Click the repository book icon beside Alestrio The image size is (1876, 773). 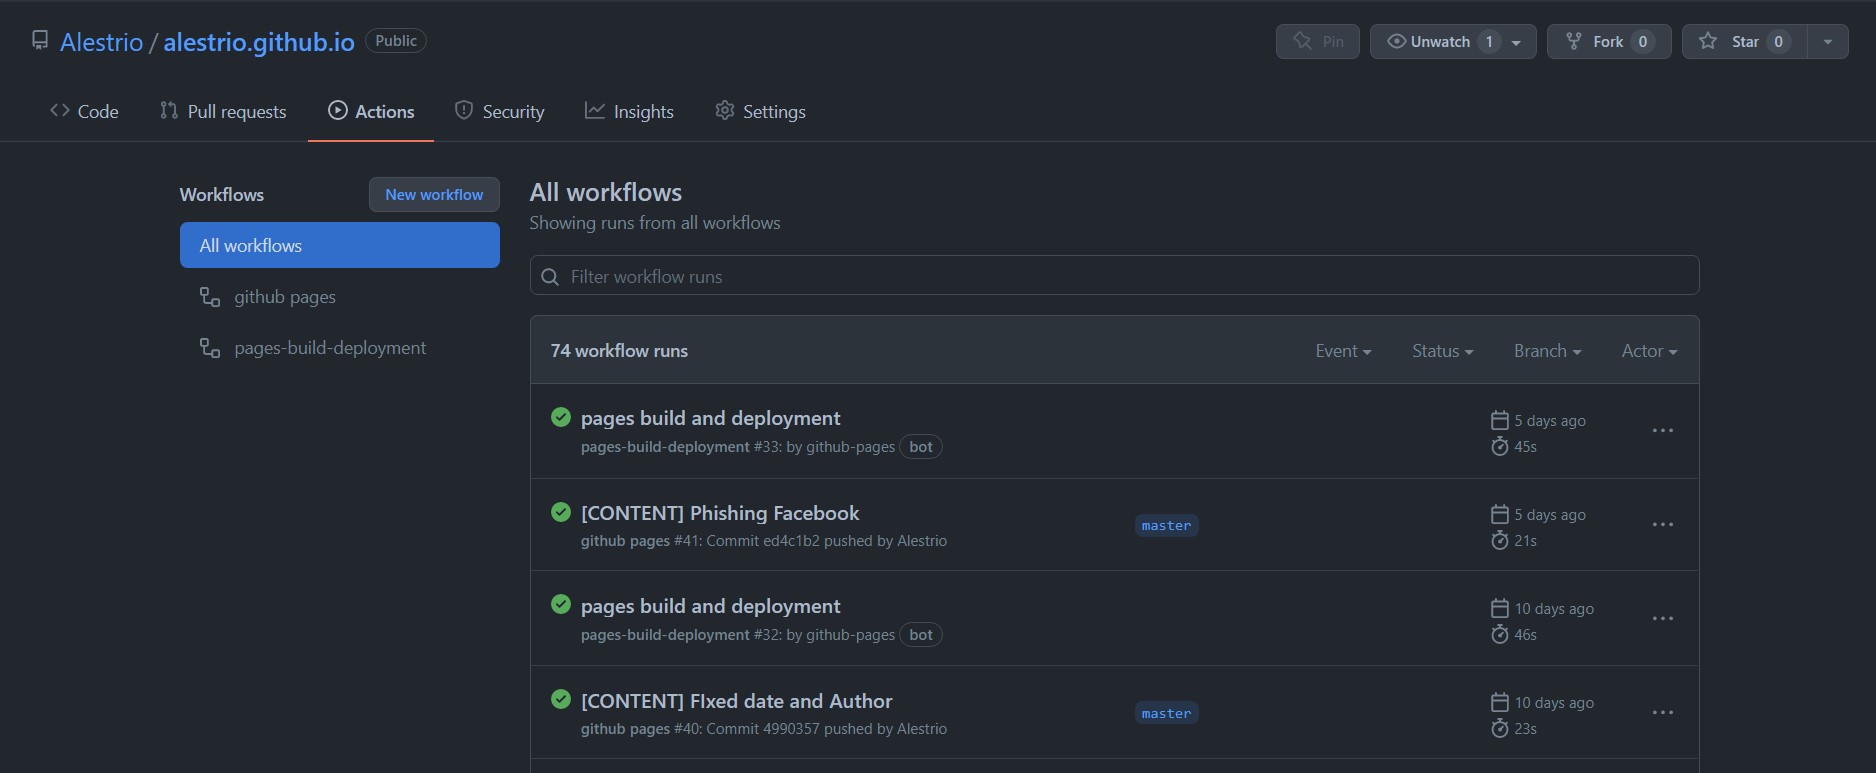(x=40, y=41)
